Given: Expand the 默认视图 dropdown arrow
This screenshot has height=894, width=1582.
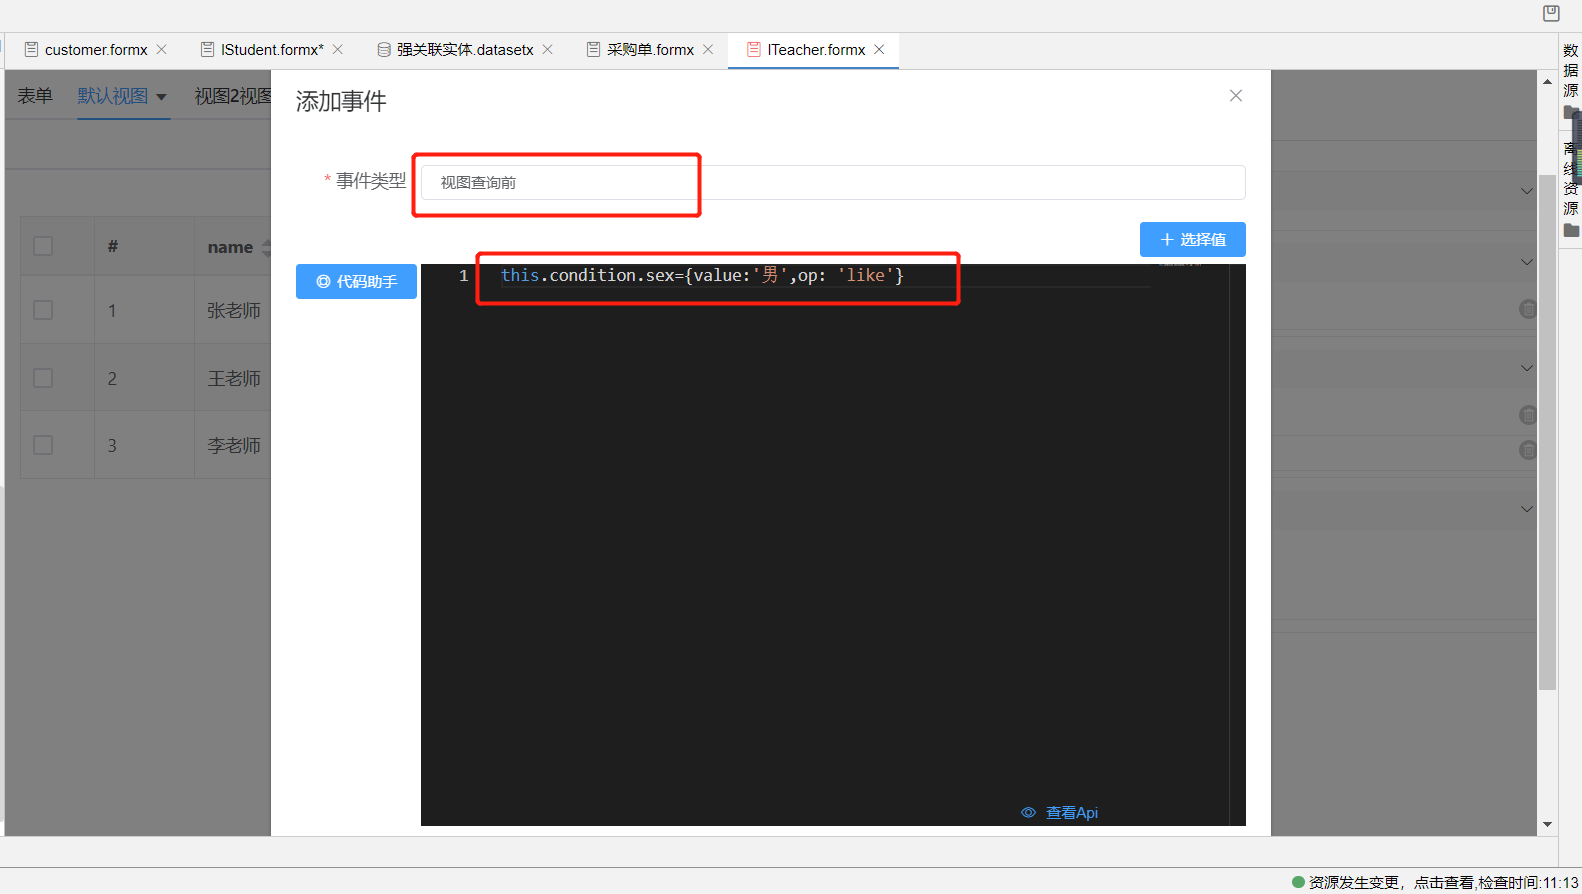Looking at the screenshot, I should coord(161,97).
